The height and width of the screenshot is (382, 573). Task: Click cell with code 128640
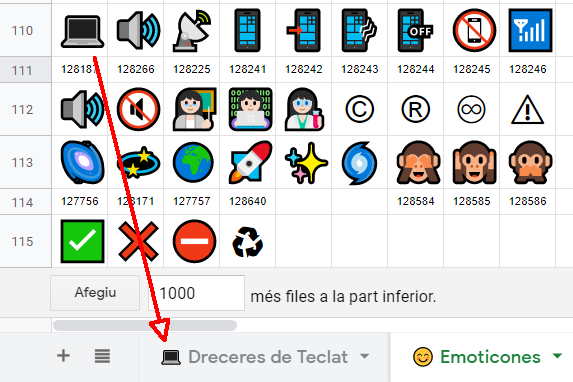coord(247,201)
